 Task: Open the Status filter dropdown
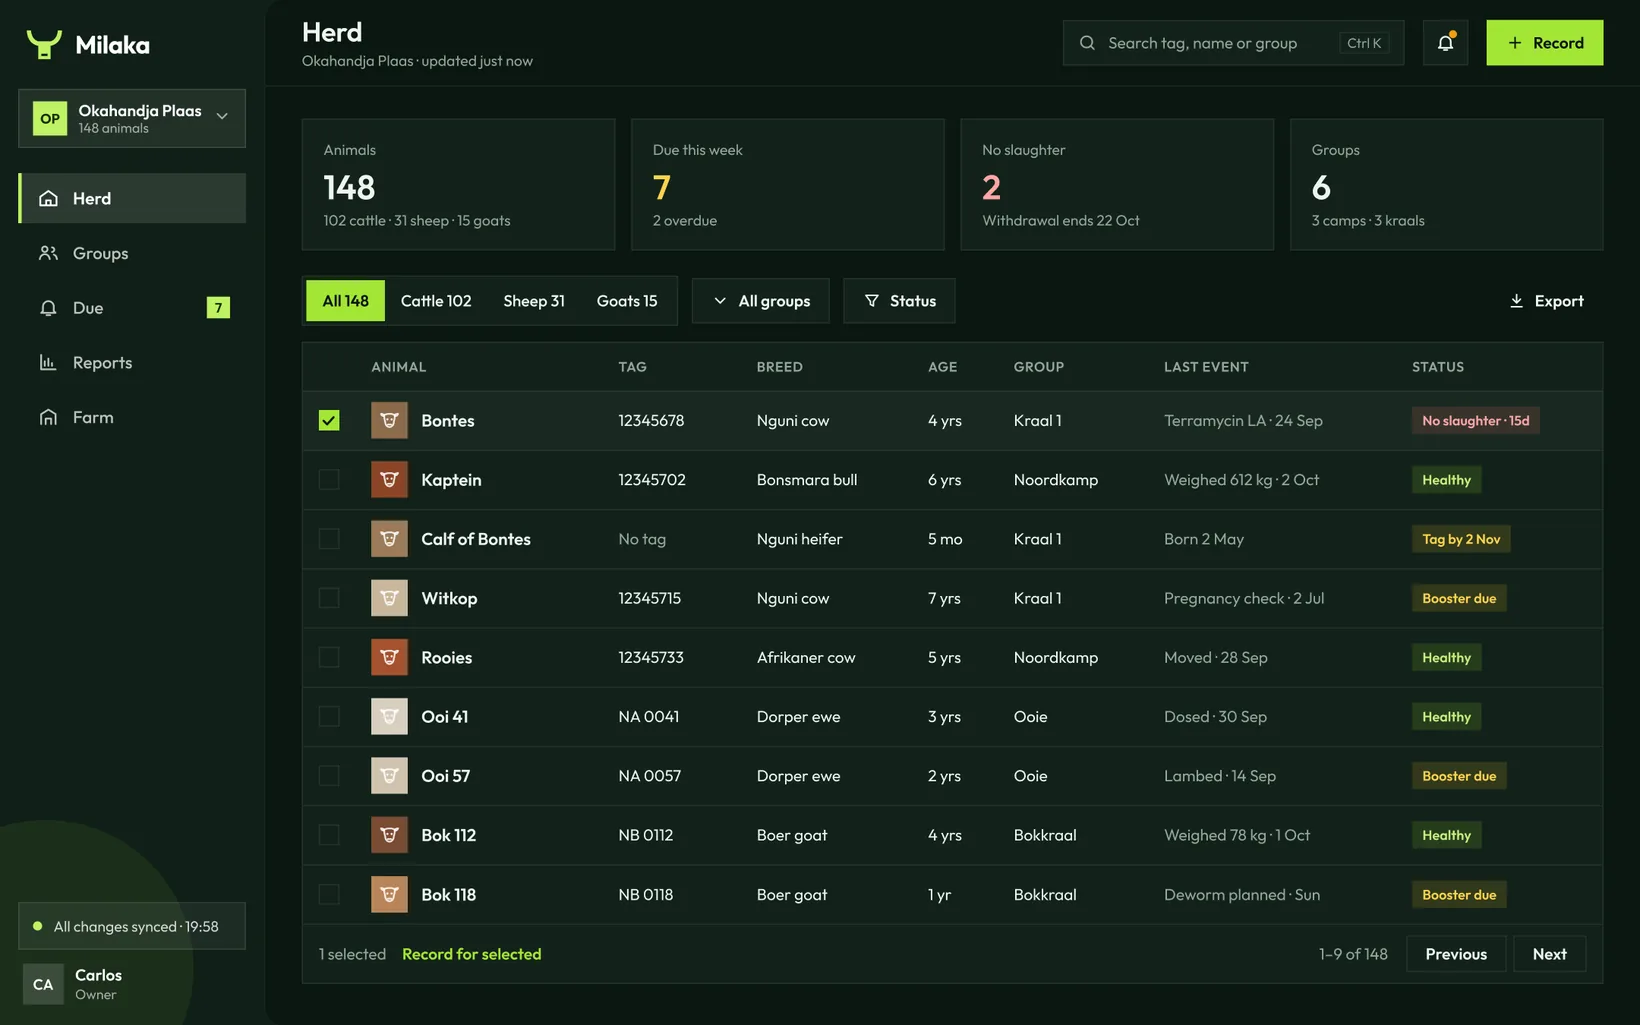(x=899, y=301)
